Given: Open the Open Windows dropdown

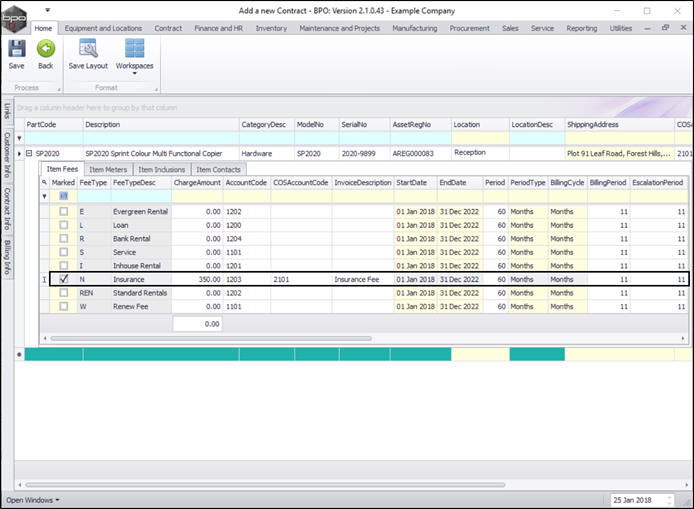Looking at the screenshot, I should tap(33, 499).
